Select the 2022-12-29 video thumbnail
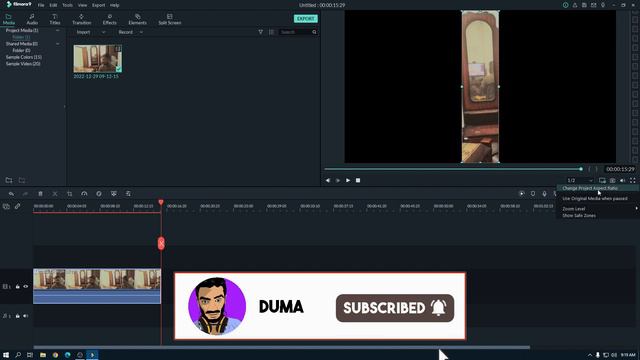Screen dimensions: 640x360 pyautogui.click(x=98, y=59)
